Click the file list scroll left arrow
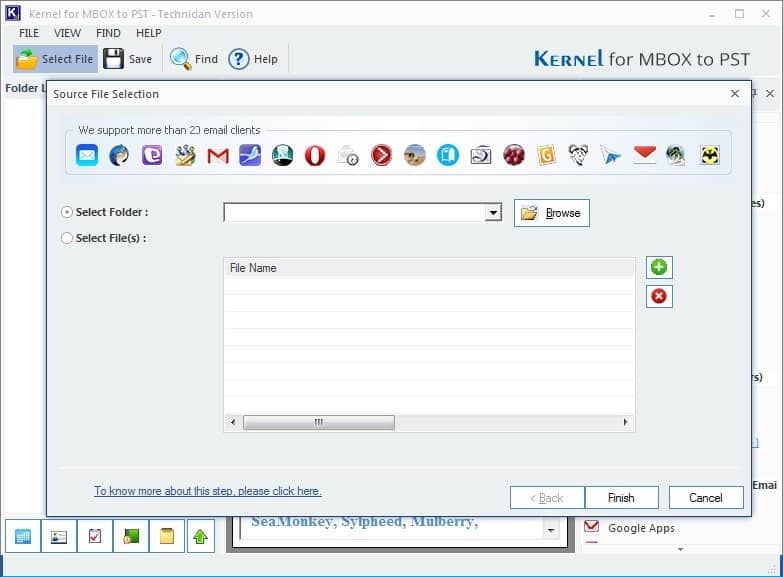This screenshot has width=783, height=577. click(x=233, y=422)
